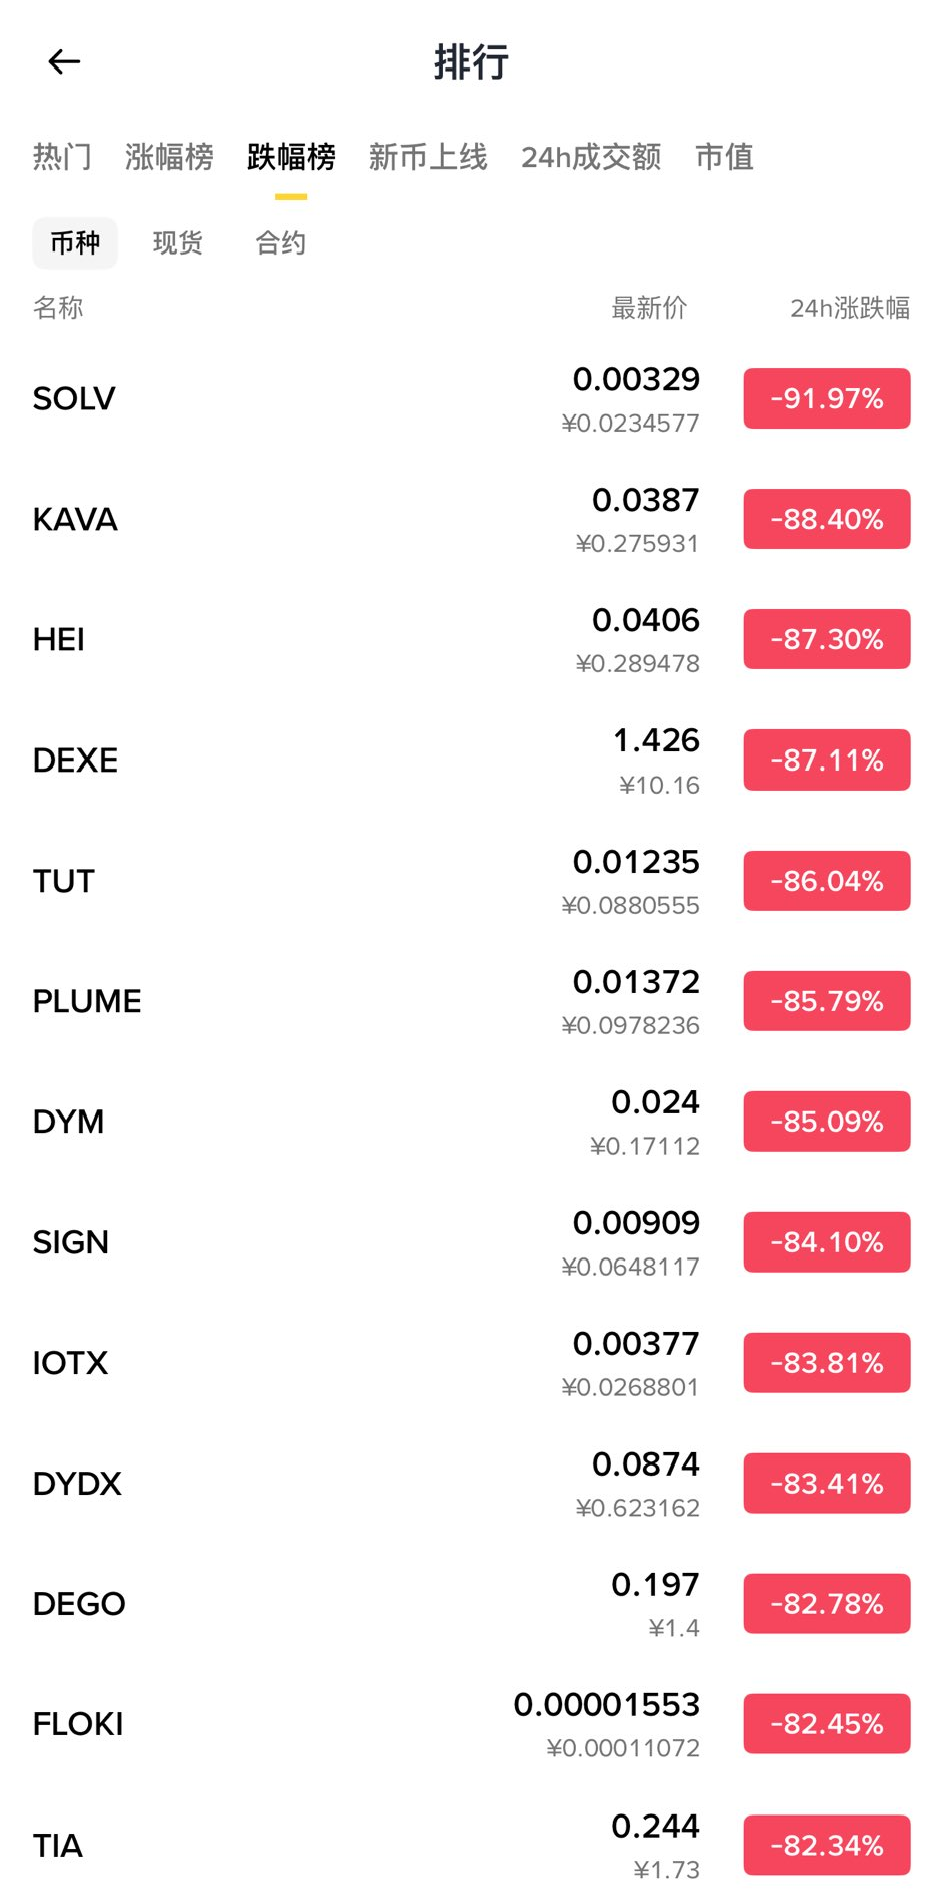The width and height of the screenshot is (943, 1903).
Task: Sort by 名称 column header
Action: tap(58, 308)
